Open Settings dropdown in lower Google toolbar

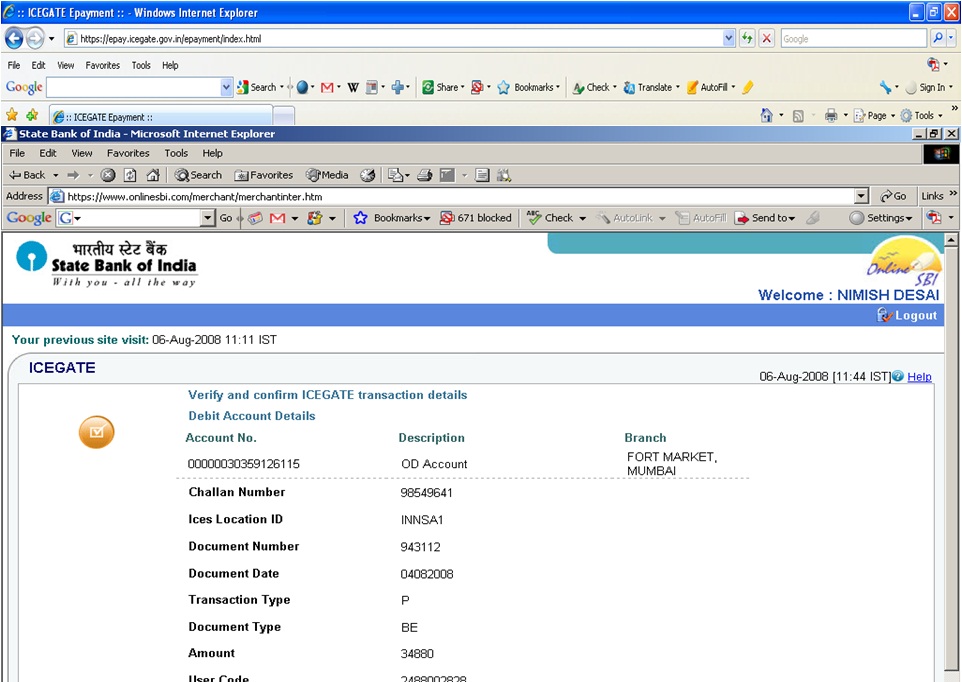point(881,218)
